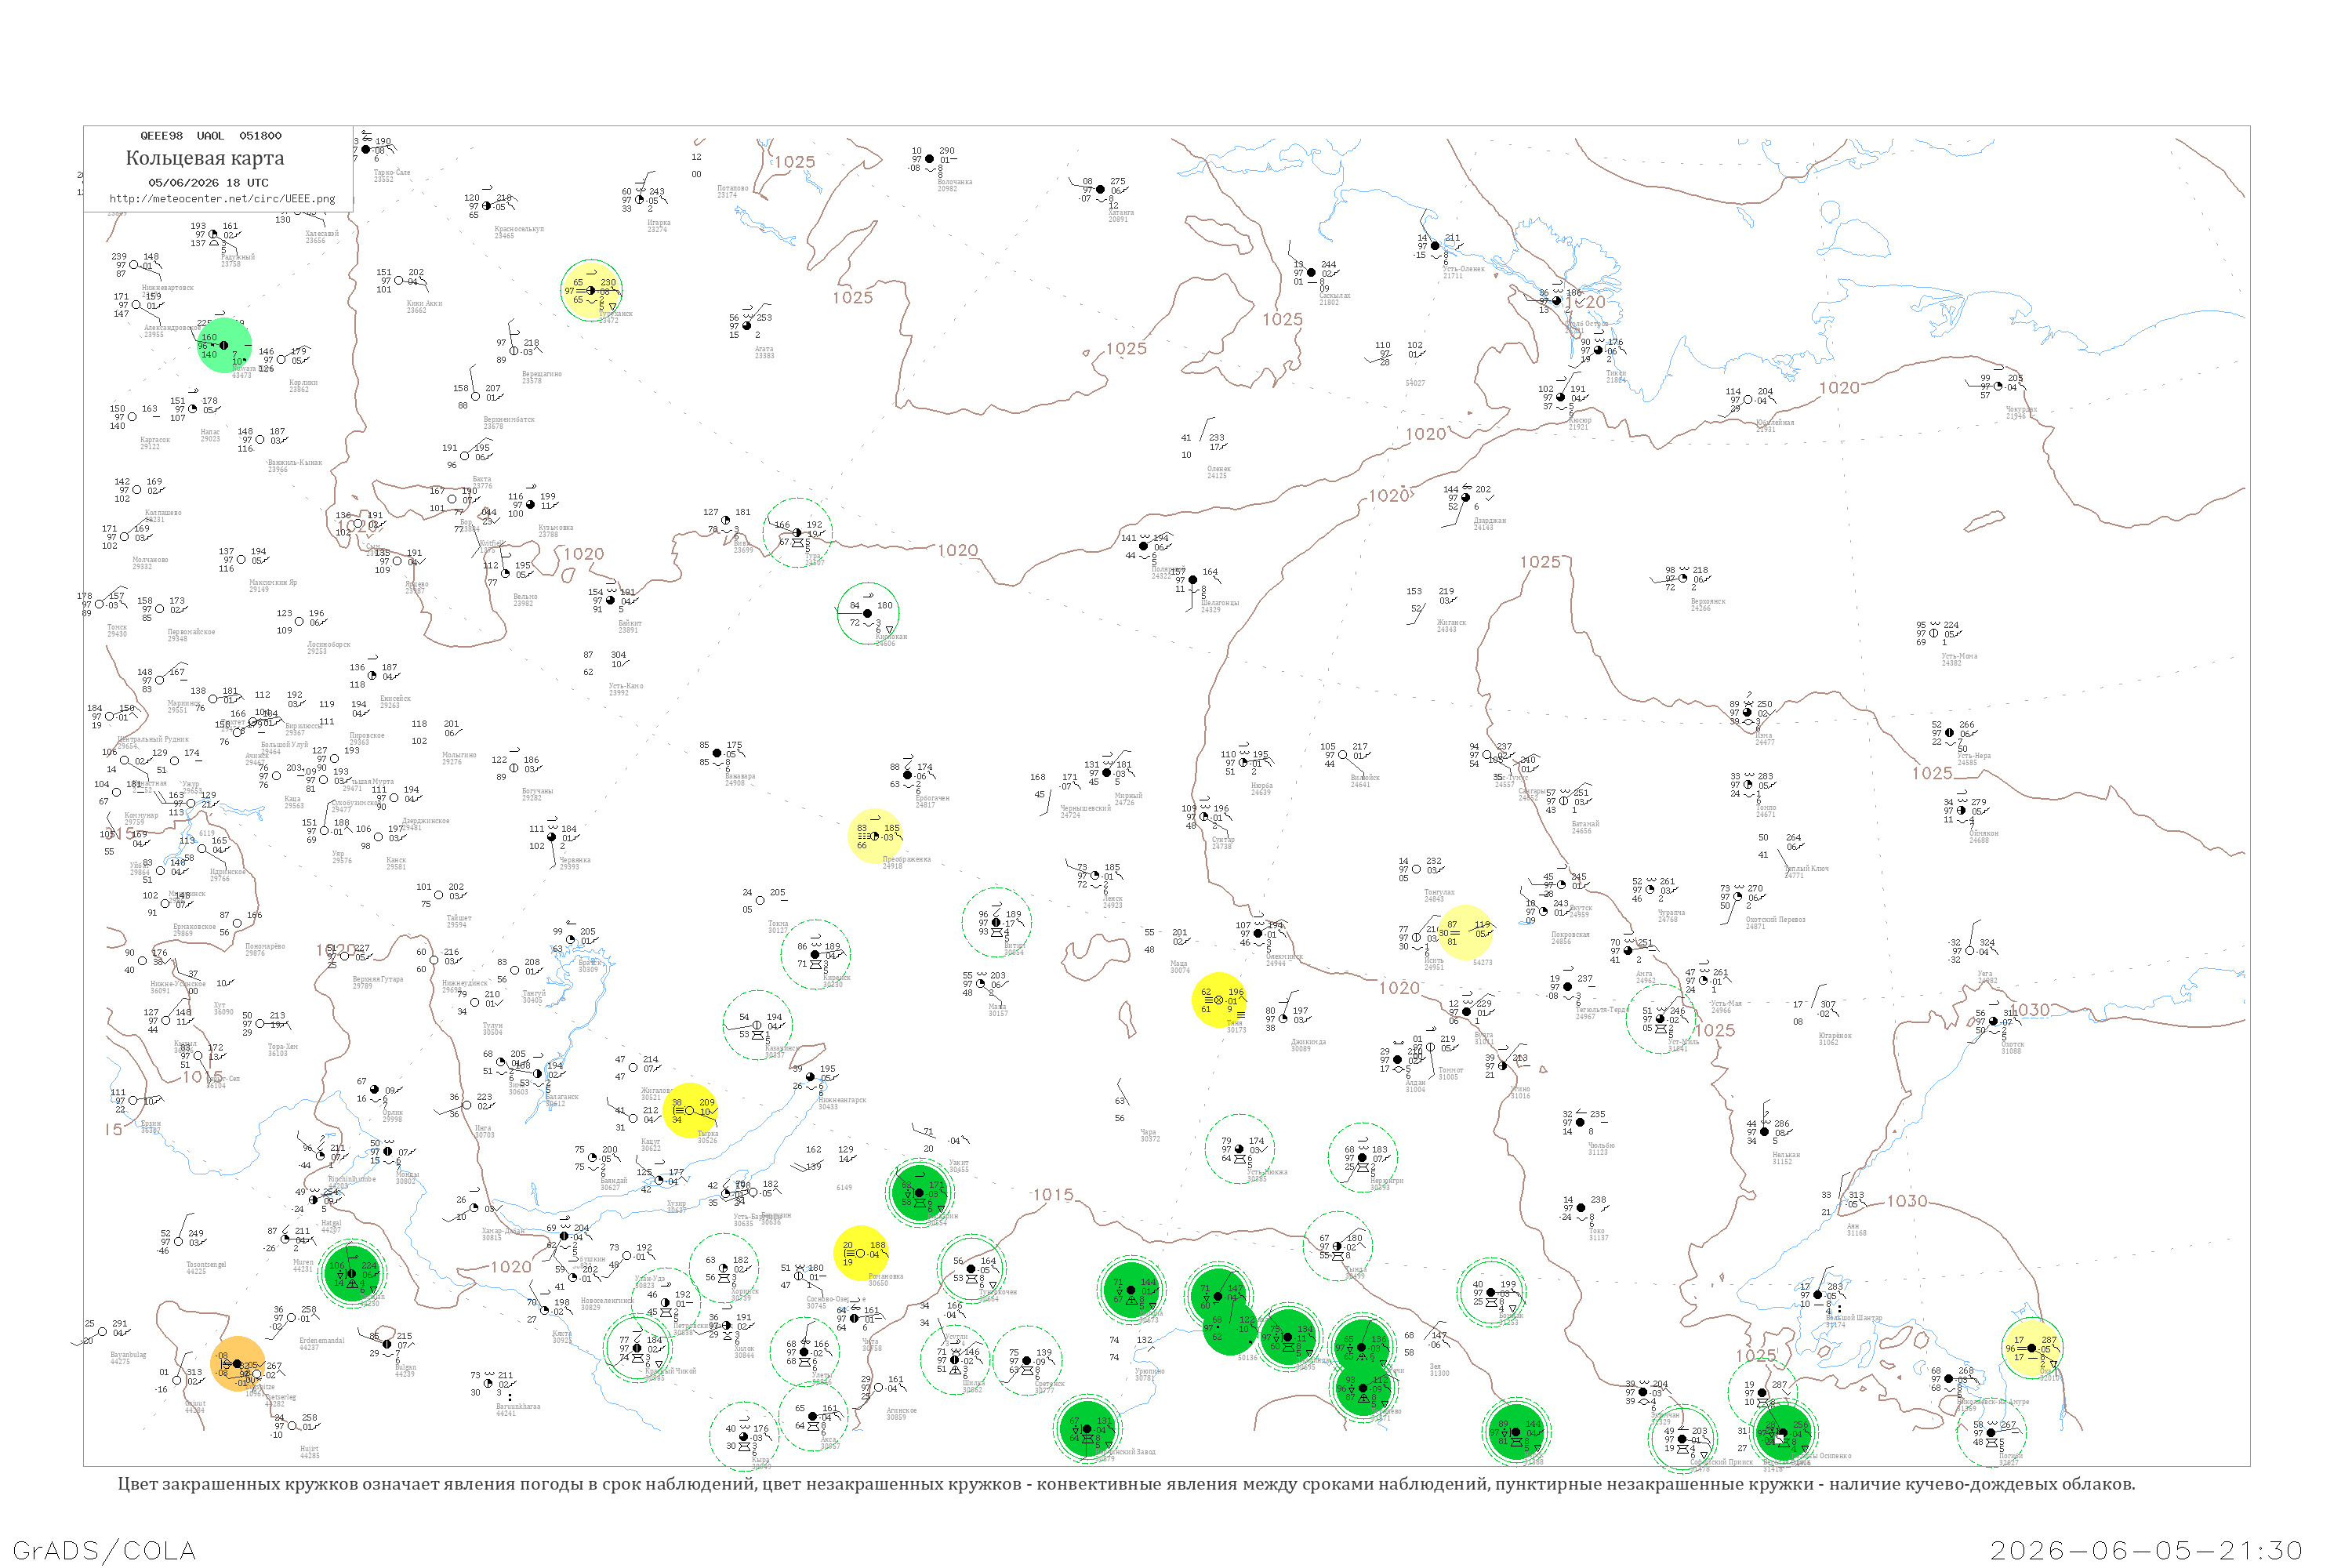This screenshot has width=2352, height=1568.
Task: Click the map title "Кольцевая карта"
Action: pyautogui.click(x=205, y=158)
